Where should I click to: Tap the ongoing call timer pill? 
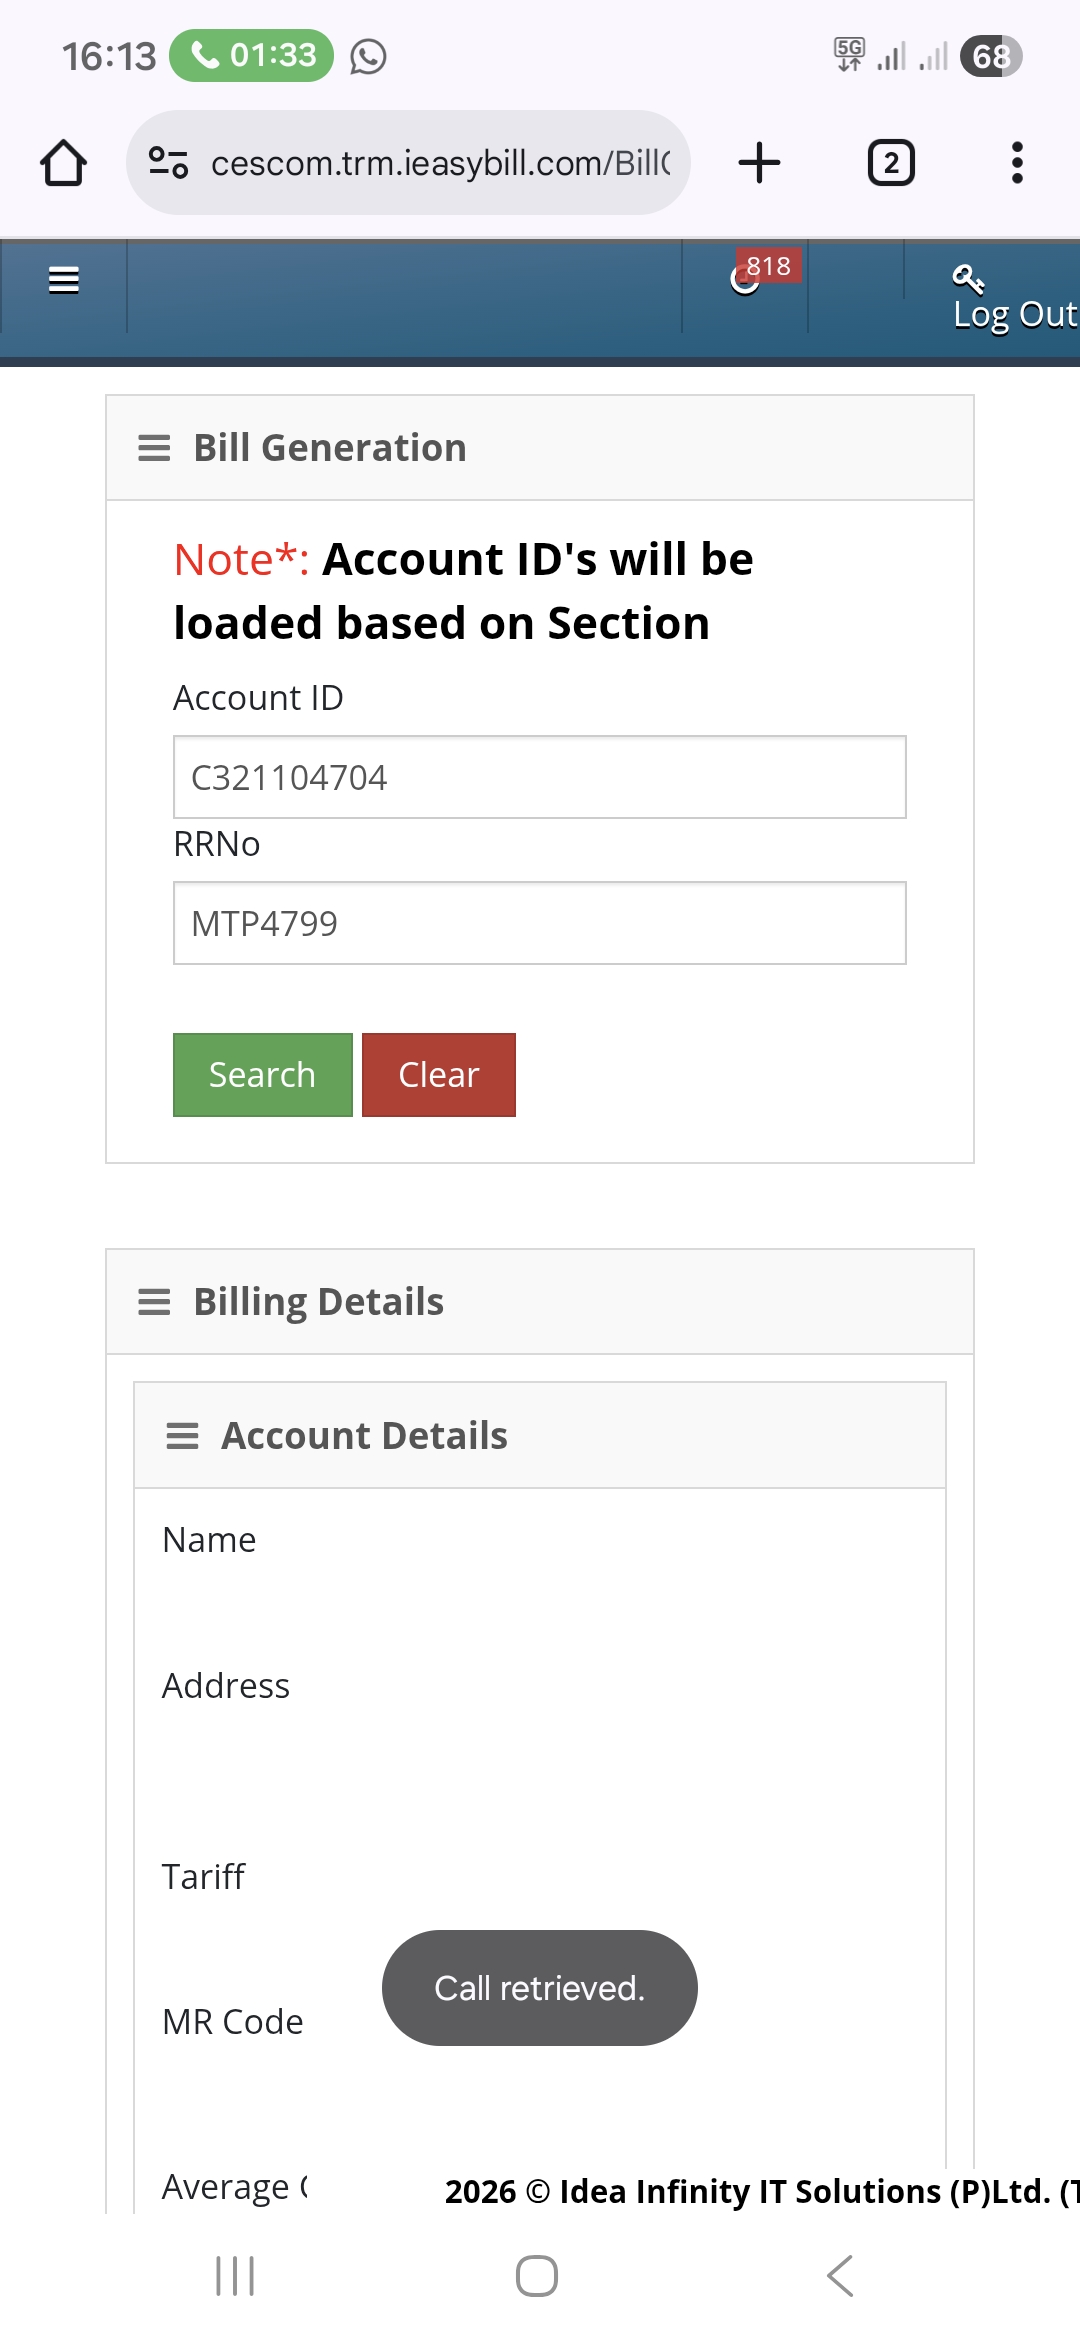click(252, 55)
